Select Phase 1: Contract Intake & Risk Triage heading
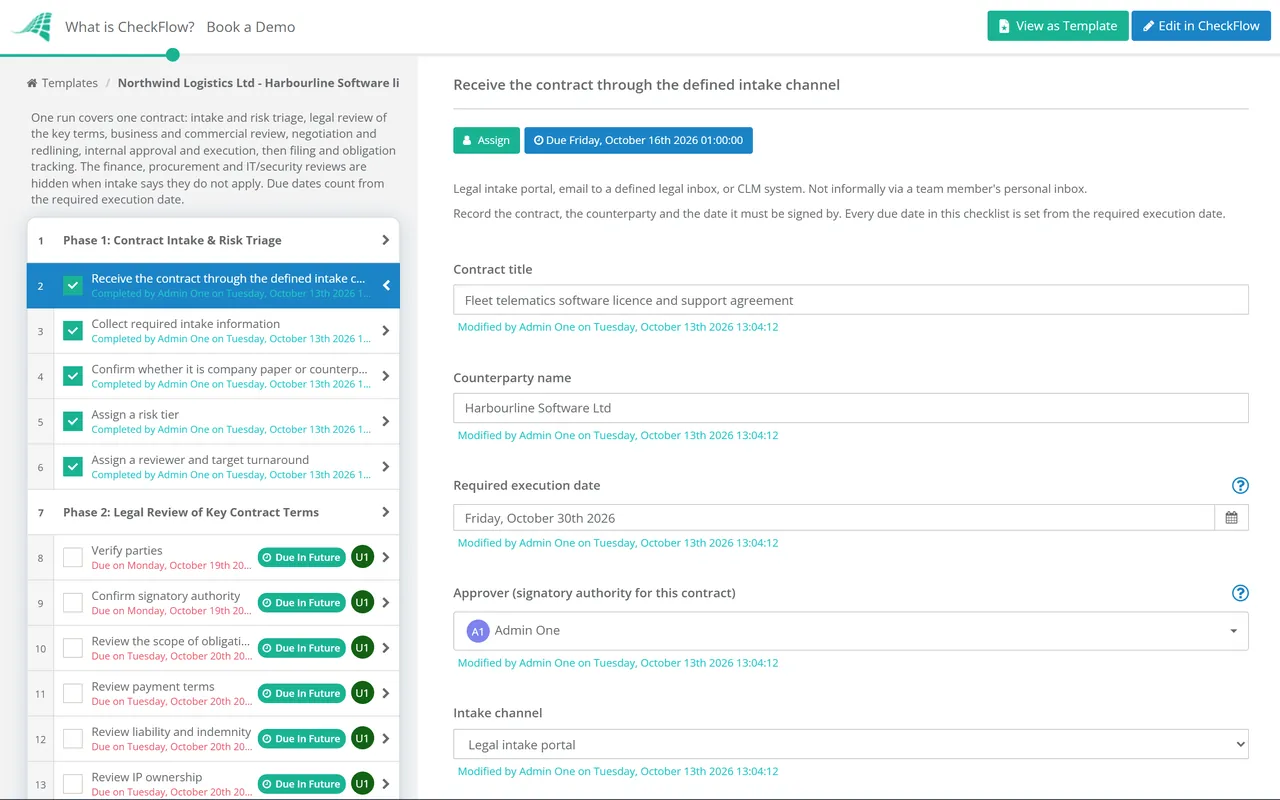The width and height of the screenshot is (1280, 800). tap(172, 240)
